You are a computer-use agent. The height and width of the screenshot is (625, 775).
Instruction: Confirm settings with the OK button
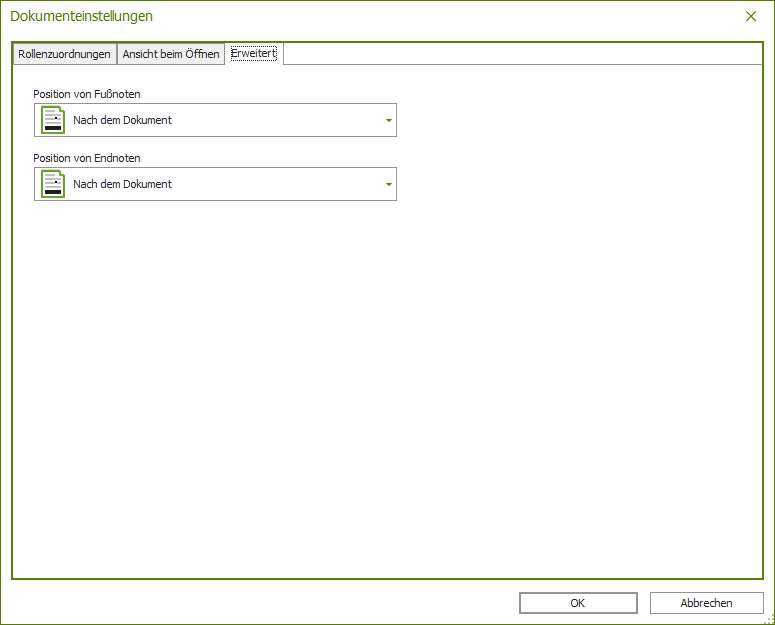(578, 603)
